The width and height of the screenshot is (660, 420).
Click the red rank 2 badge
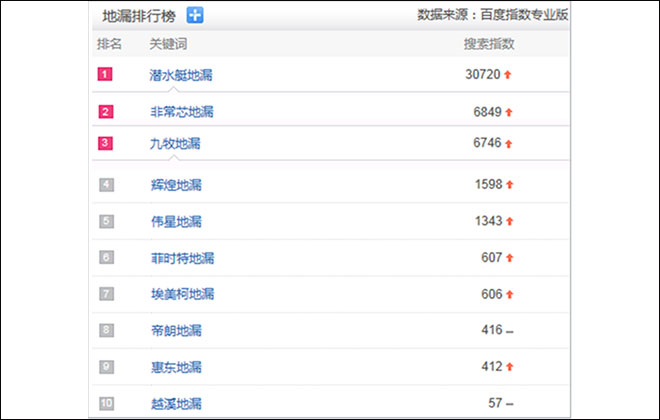tap(106, 112)
